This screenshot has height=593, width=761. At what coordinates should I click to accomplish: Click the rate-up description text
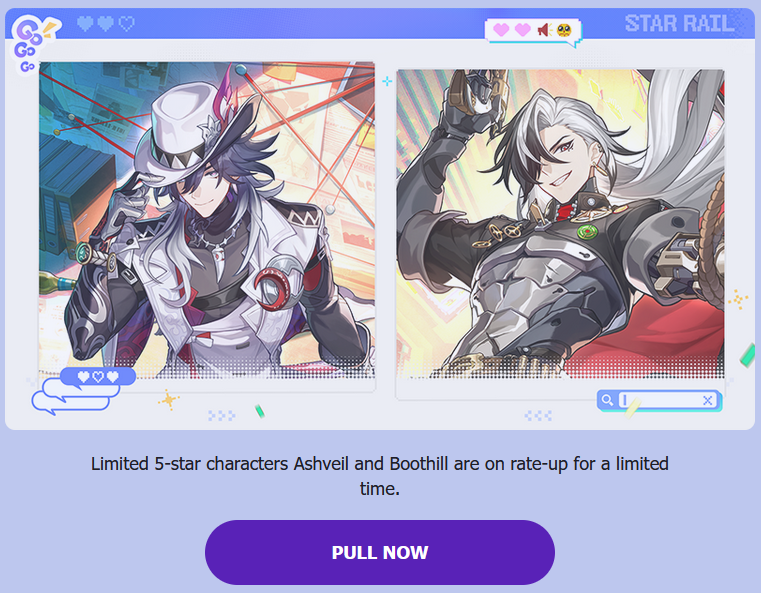[x=380, y=476]
